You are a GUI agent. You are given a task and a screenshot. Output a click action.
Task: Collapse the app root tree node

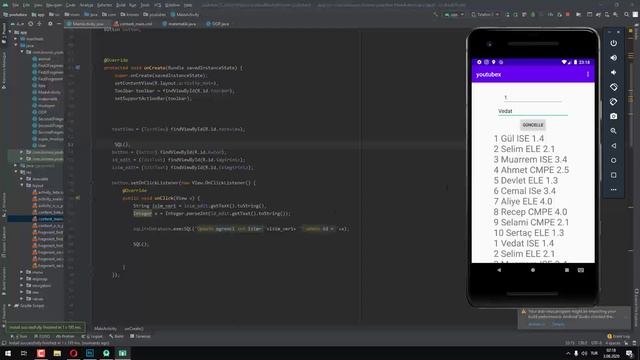[10, 32]
